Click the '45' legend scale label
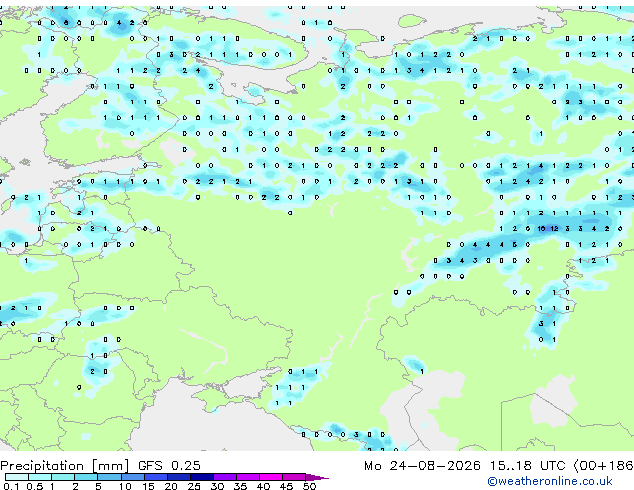The width and height of the screenshot is (634, 490). coord(286,486)
